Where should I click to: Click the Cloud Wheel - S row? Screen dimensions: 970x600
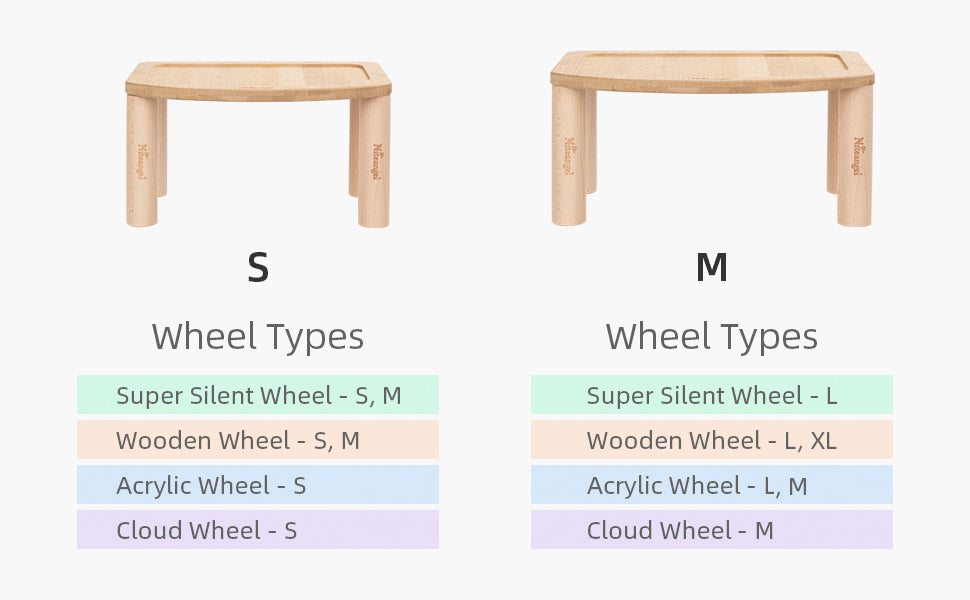(x=258, y=530)
